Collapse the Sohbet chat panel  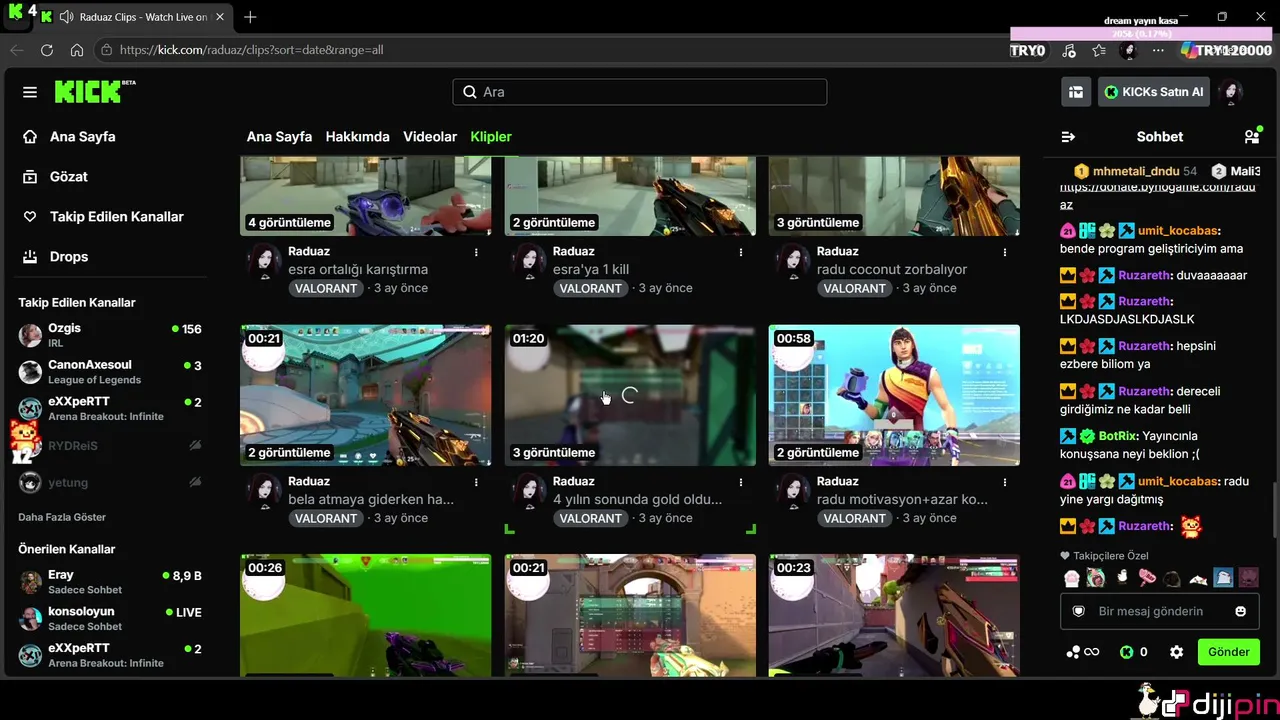(x=1068, y=137)
